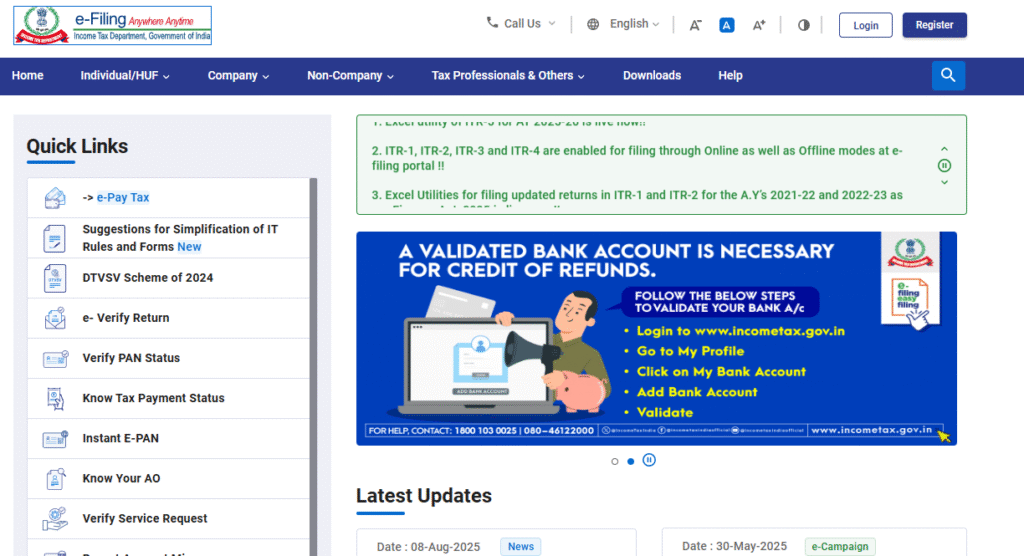Click the Quick Links panel scrollbar
The width and height of the screenshot is (1024, 556).
313,367
